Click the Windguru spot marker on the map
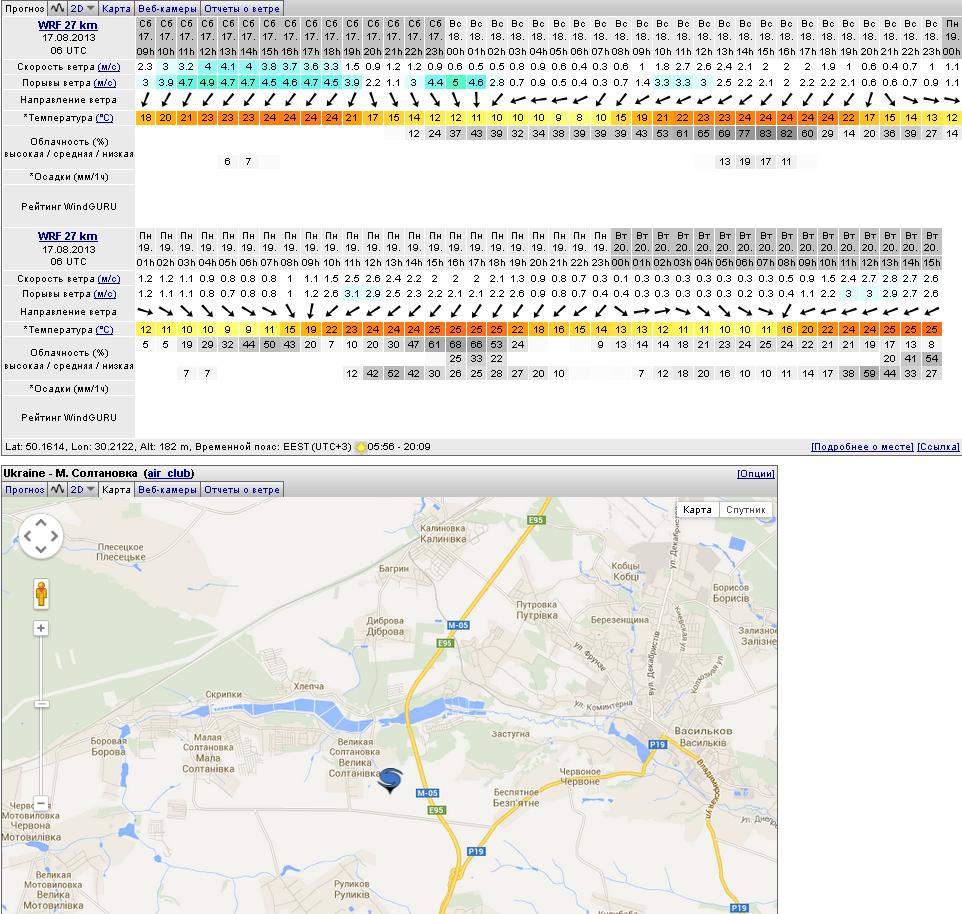 point(391,780)
